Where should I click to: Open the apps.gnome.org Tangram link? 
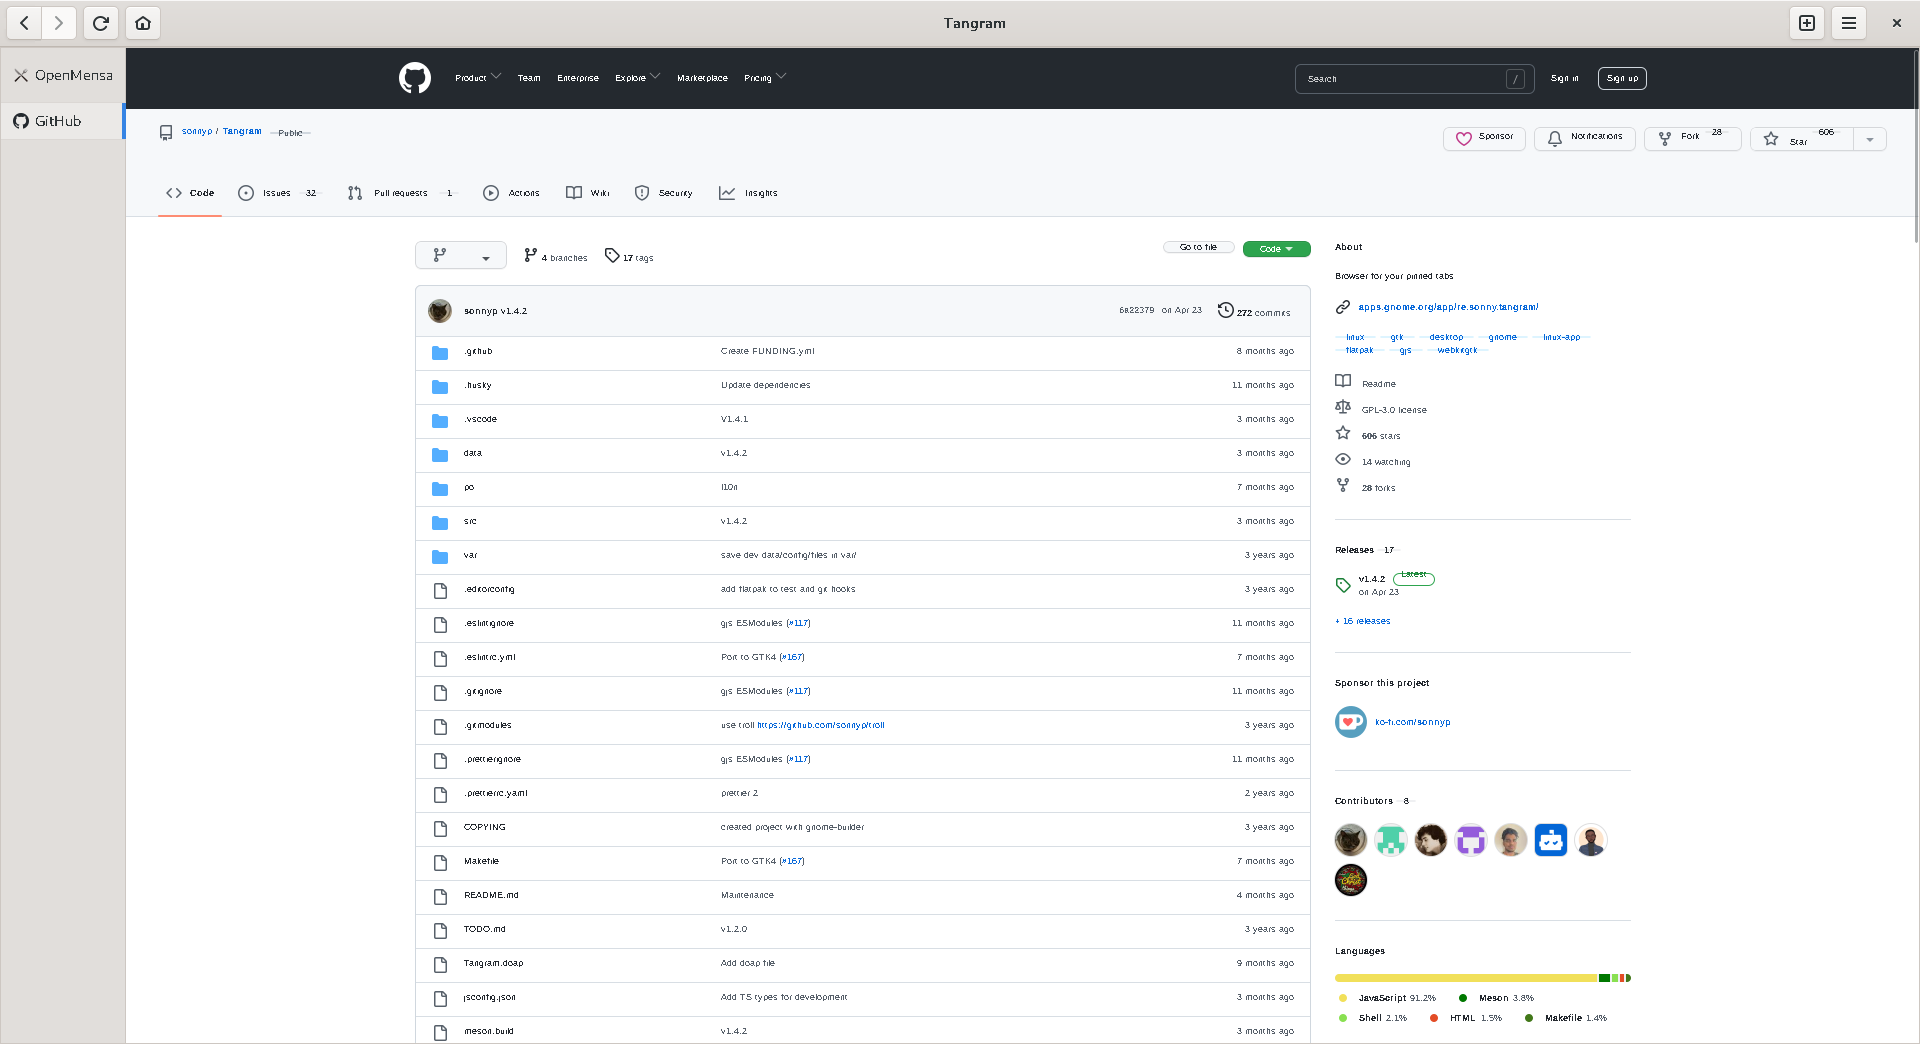pos(1448,307)
